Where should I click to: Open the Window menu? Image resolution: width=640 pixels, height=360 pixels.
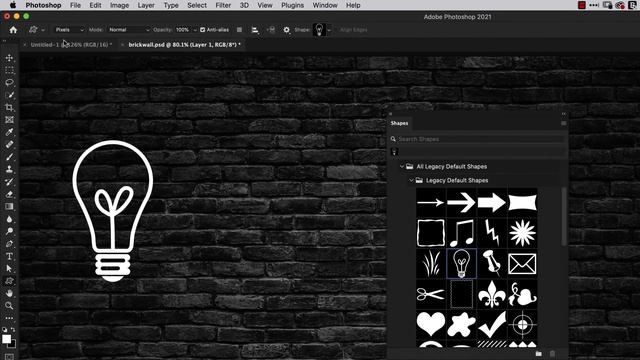coord(325,5)
